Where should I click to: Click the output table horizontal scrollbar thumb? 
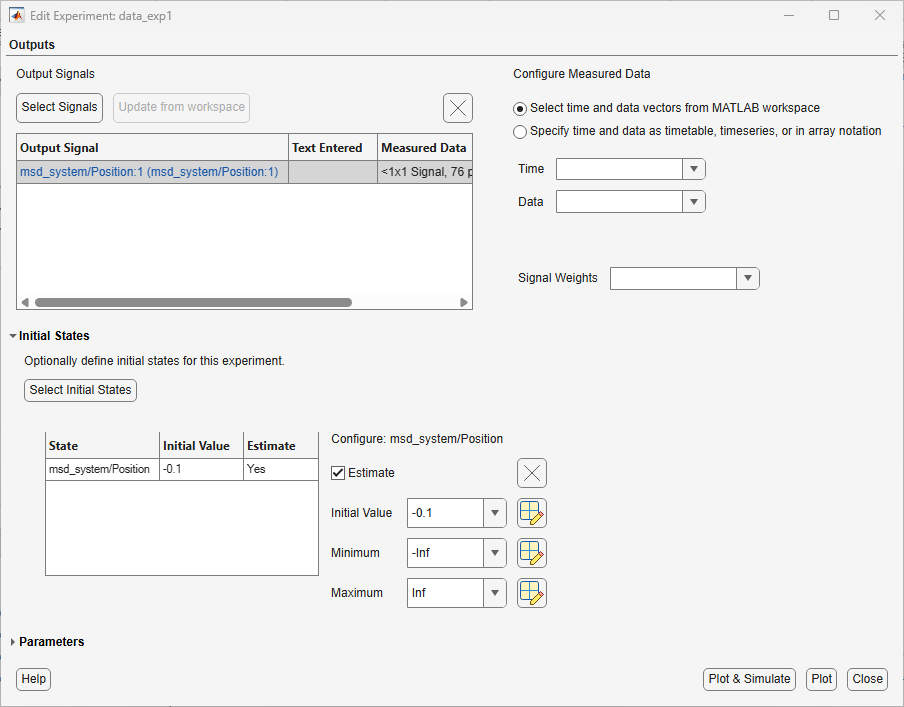point(193,302)
